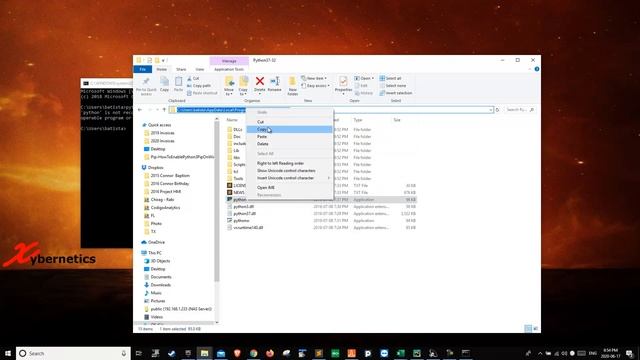Expand Insert Unicode control character submenu
Viewport: 640px width, 360px height.
pyautogui.click(x=289, y=178)
